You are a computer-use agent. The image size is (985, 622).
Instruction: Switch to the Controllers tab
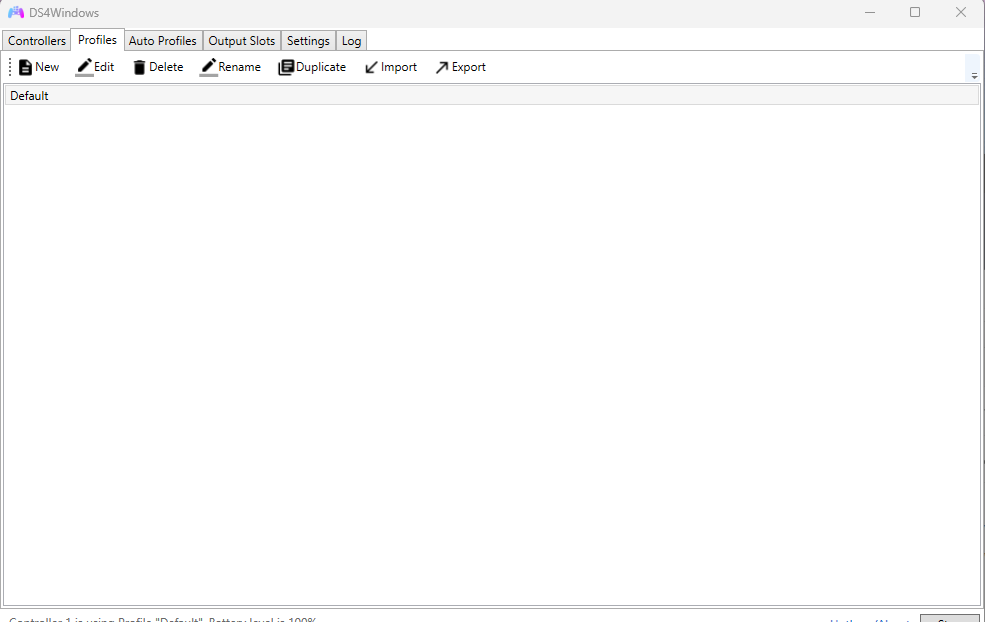[x=36, y=41]
